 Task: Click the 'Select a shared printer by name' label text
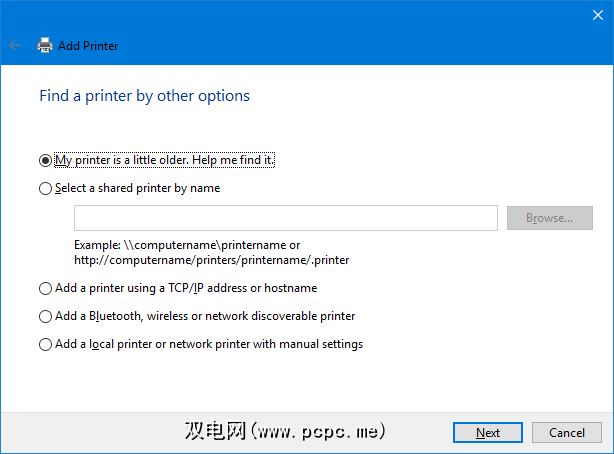click(x=137, y=188)
